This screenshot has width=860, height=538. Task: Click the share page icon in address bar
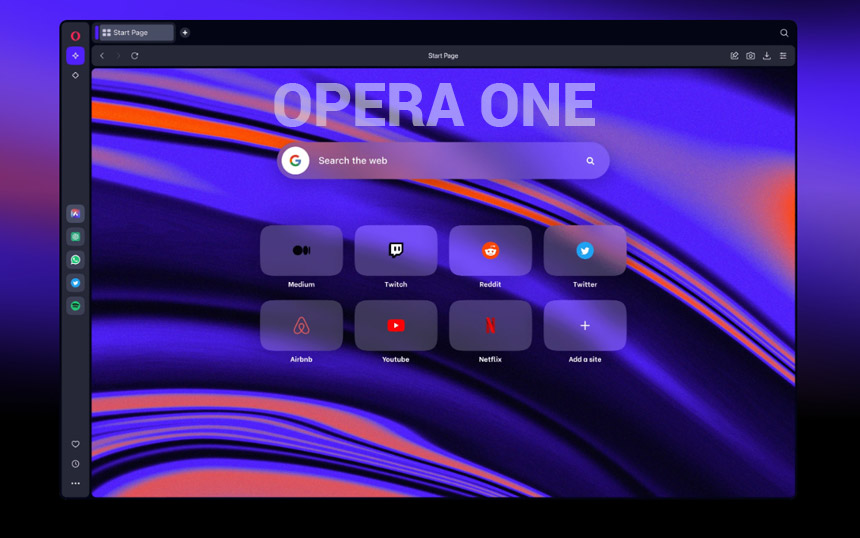coord(734,56)
